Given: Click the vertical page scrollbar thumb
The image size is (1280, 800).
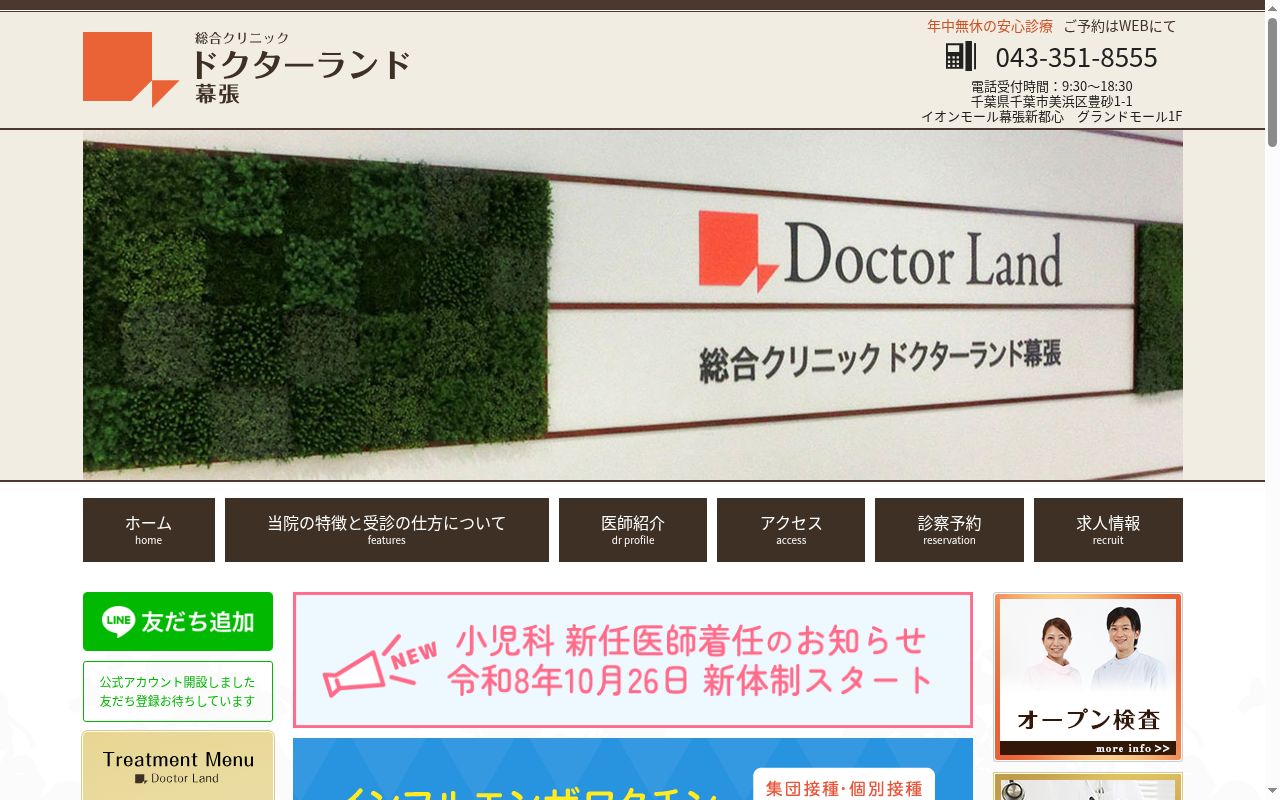Looking at the screenshot, I should click(x=1272, y=82).
